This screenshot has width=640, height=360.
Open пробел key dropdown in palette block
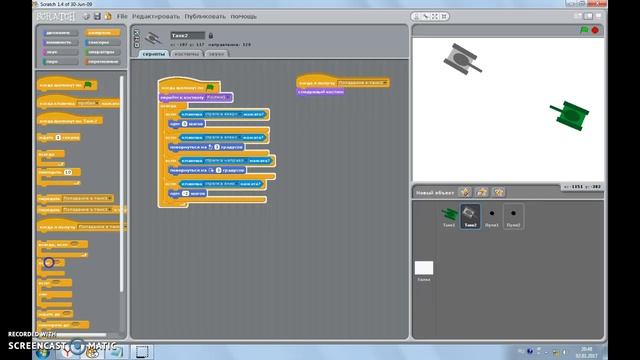click(x=88, y=103)
